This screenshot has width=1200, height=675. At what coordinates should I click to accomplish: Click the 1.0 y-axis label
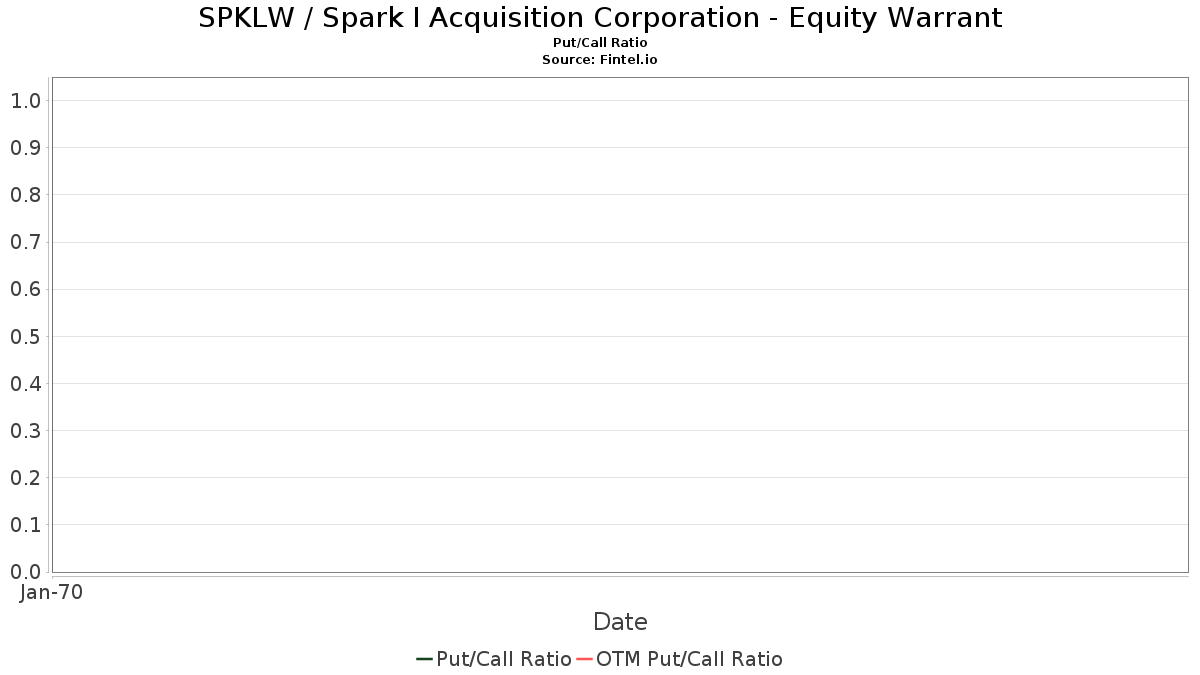tap(26, 101)
